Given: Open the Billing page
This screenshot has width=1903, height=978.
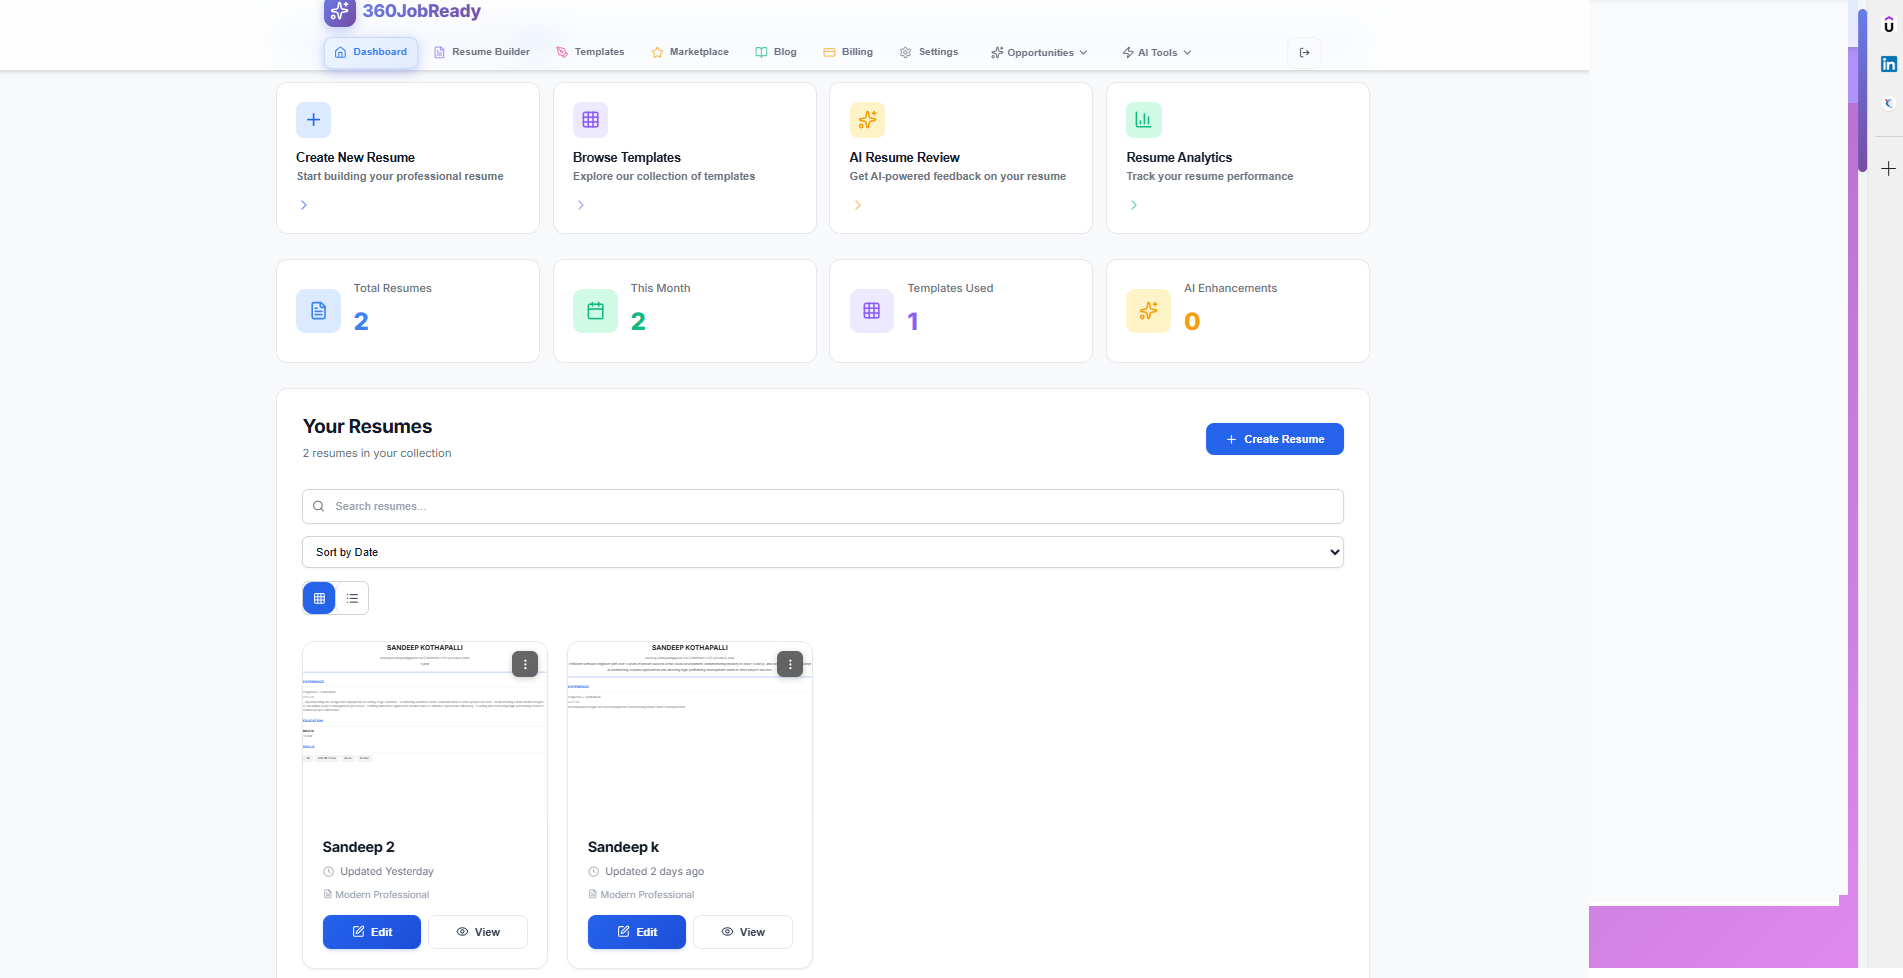Looking at the screenshot, I should coord(848,52).
